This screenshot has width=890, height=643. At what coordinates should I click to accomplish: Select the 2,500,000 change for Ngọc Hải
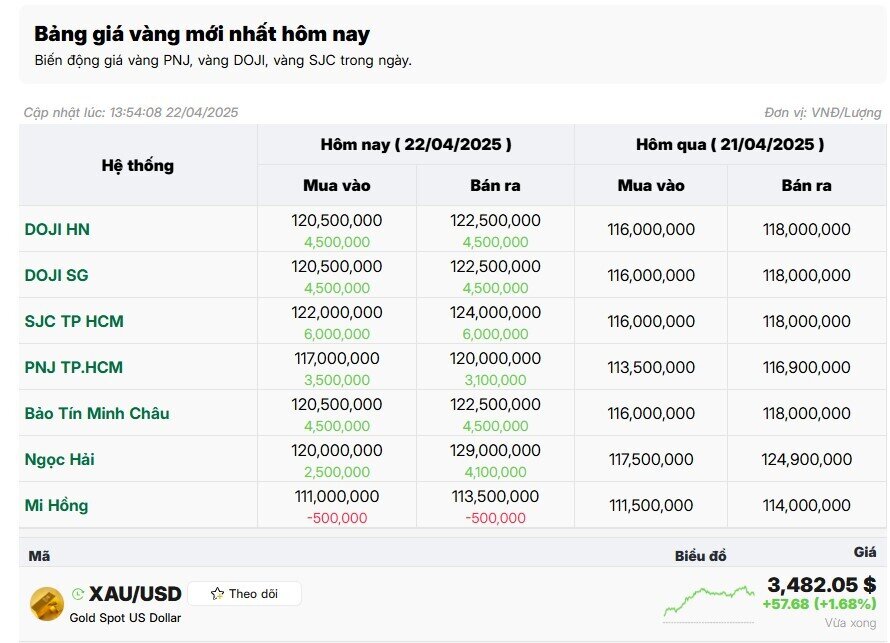[x=337, y=472]
